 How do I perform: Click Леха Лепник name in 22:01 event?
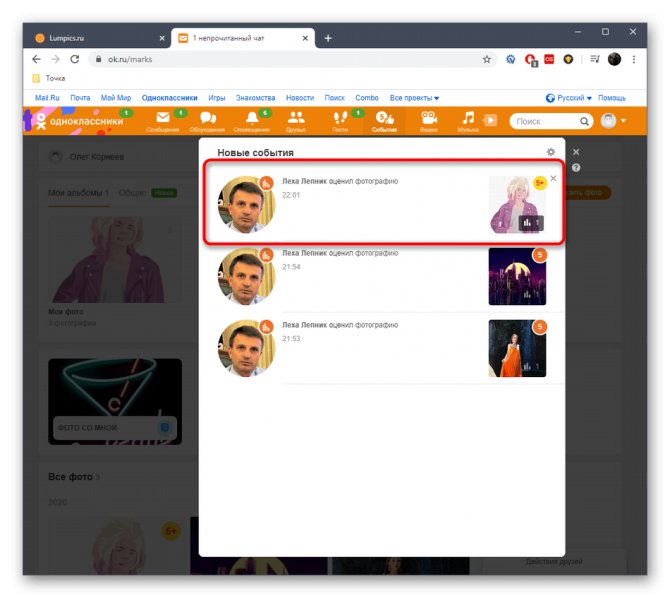click(304, 181)
